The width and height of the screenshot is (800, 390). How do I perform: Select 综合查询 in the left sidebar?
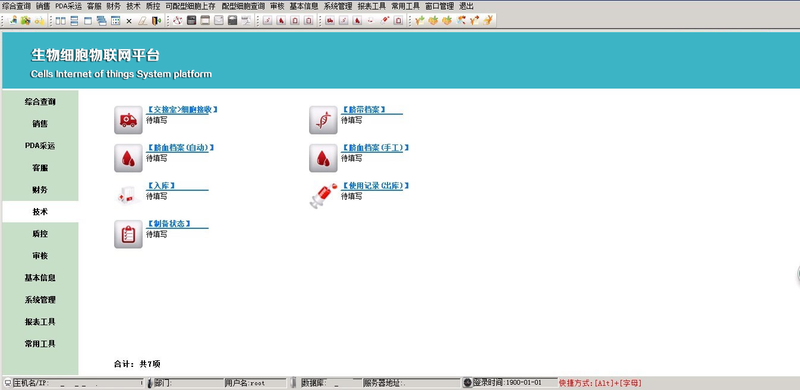pyautogui.click(x=40, y=102)
